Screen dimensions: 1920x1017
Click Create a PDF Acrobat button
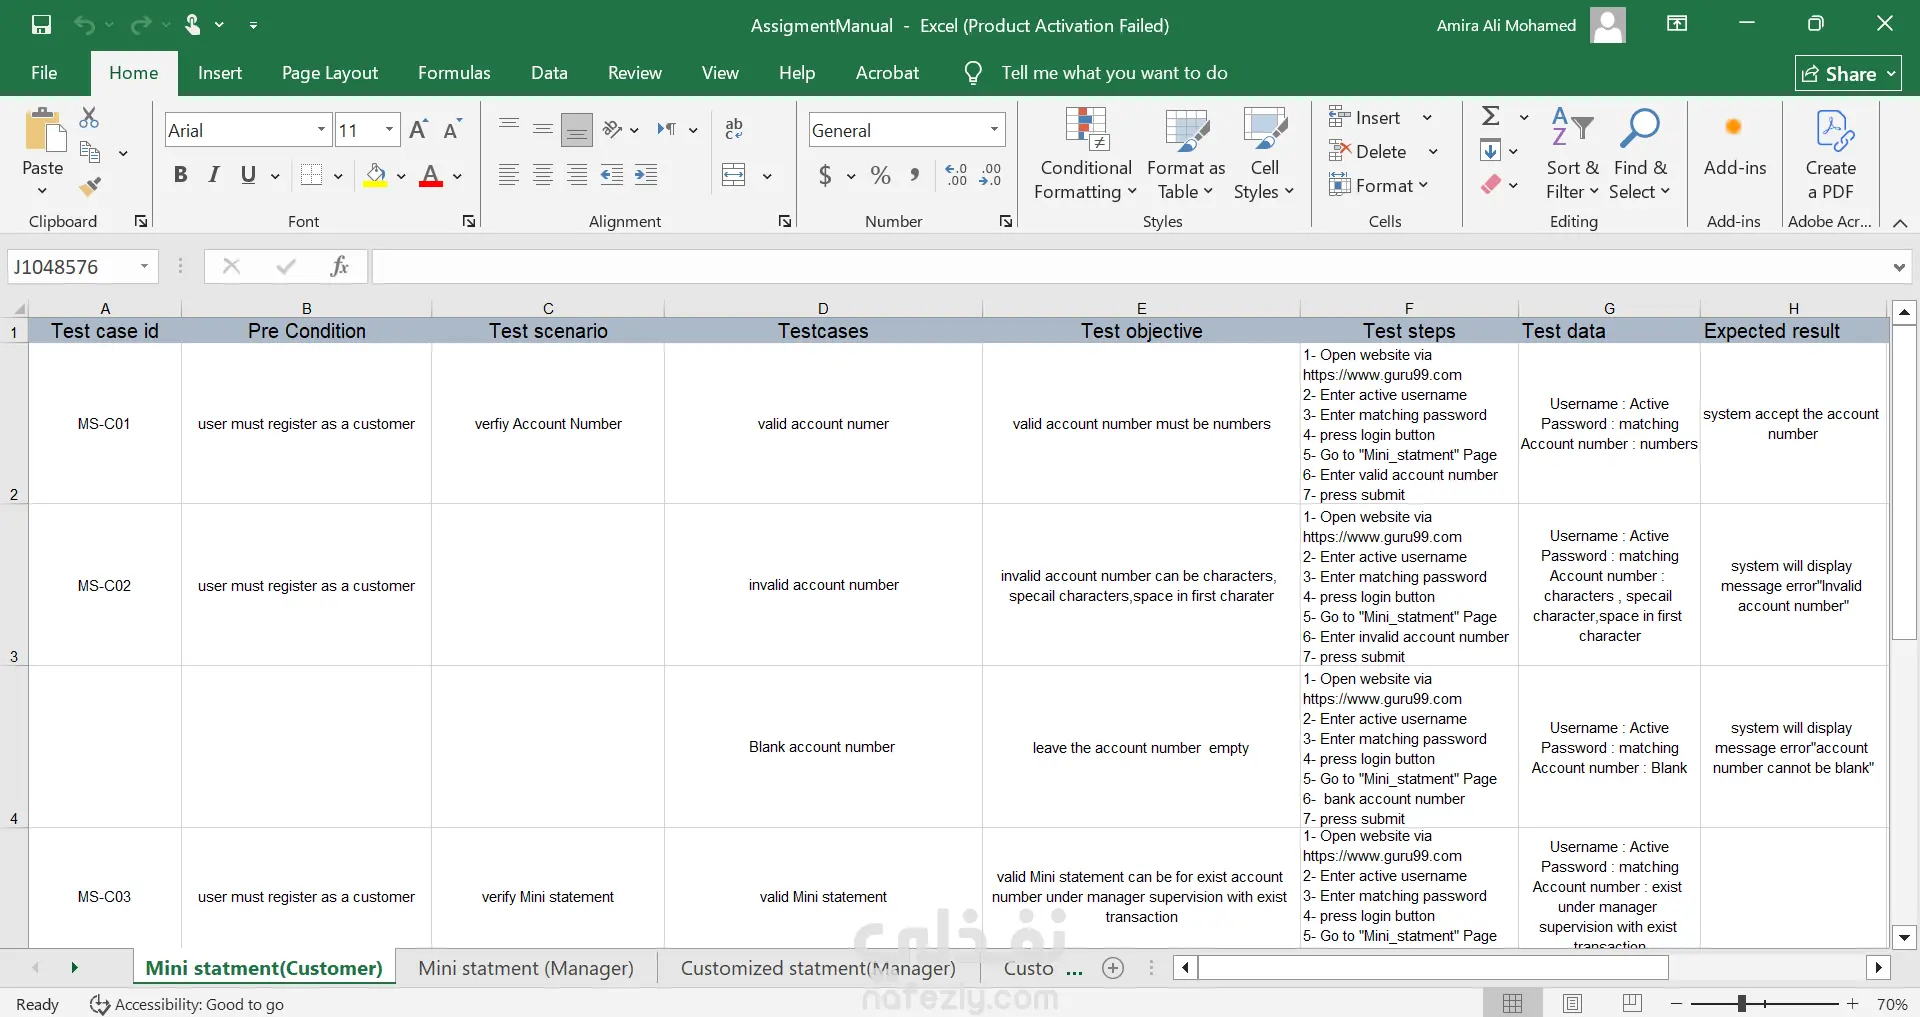[x=1831, y=155]
